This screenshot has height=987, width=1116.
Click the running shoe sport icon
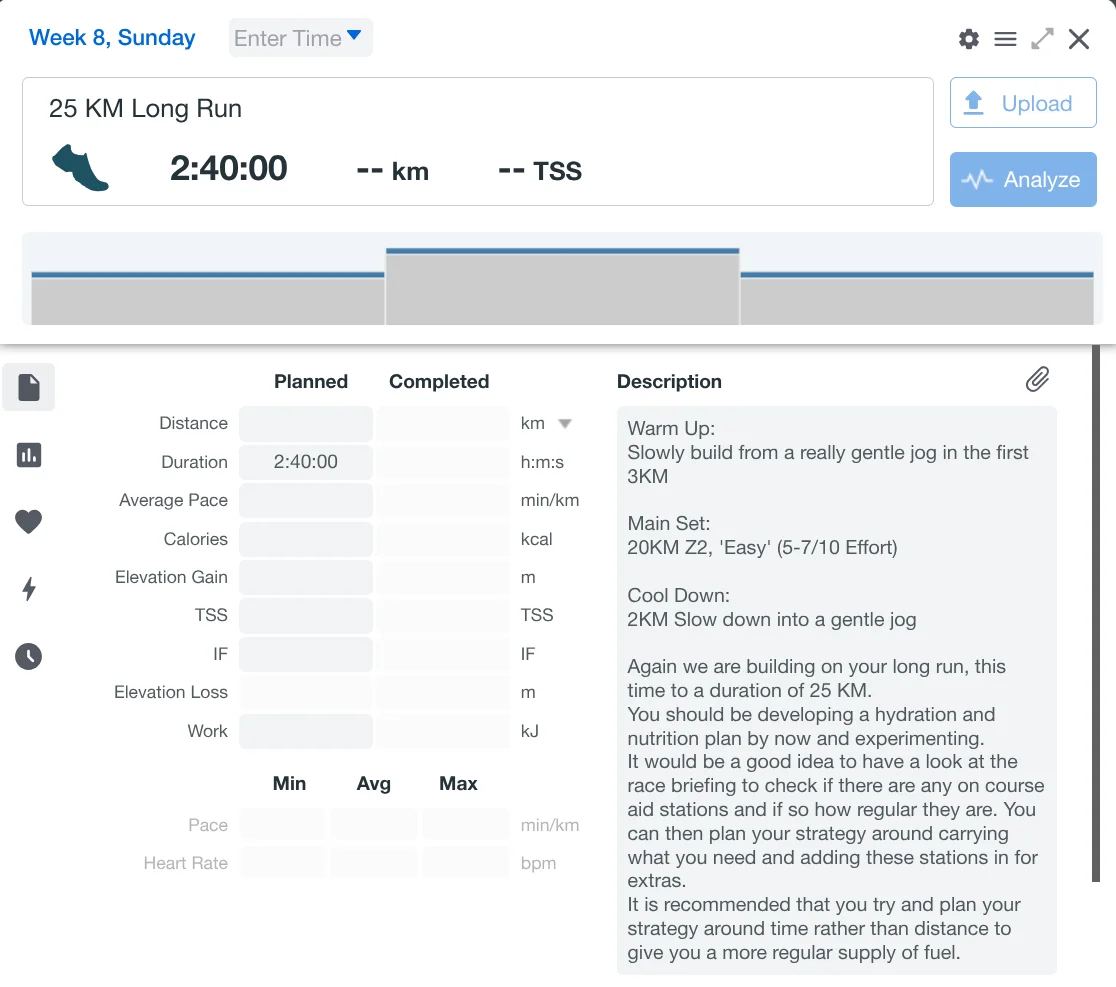click(80, 168)
